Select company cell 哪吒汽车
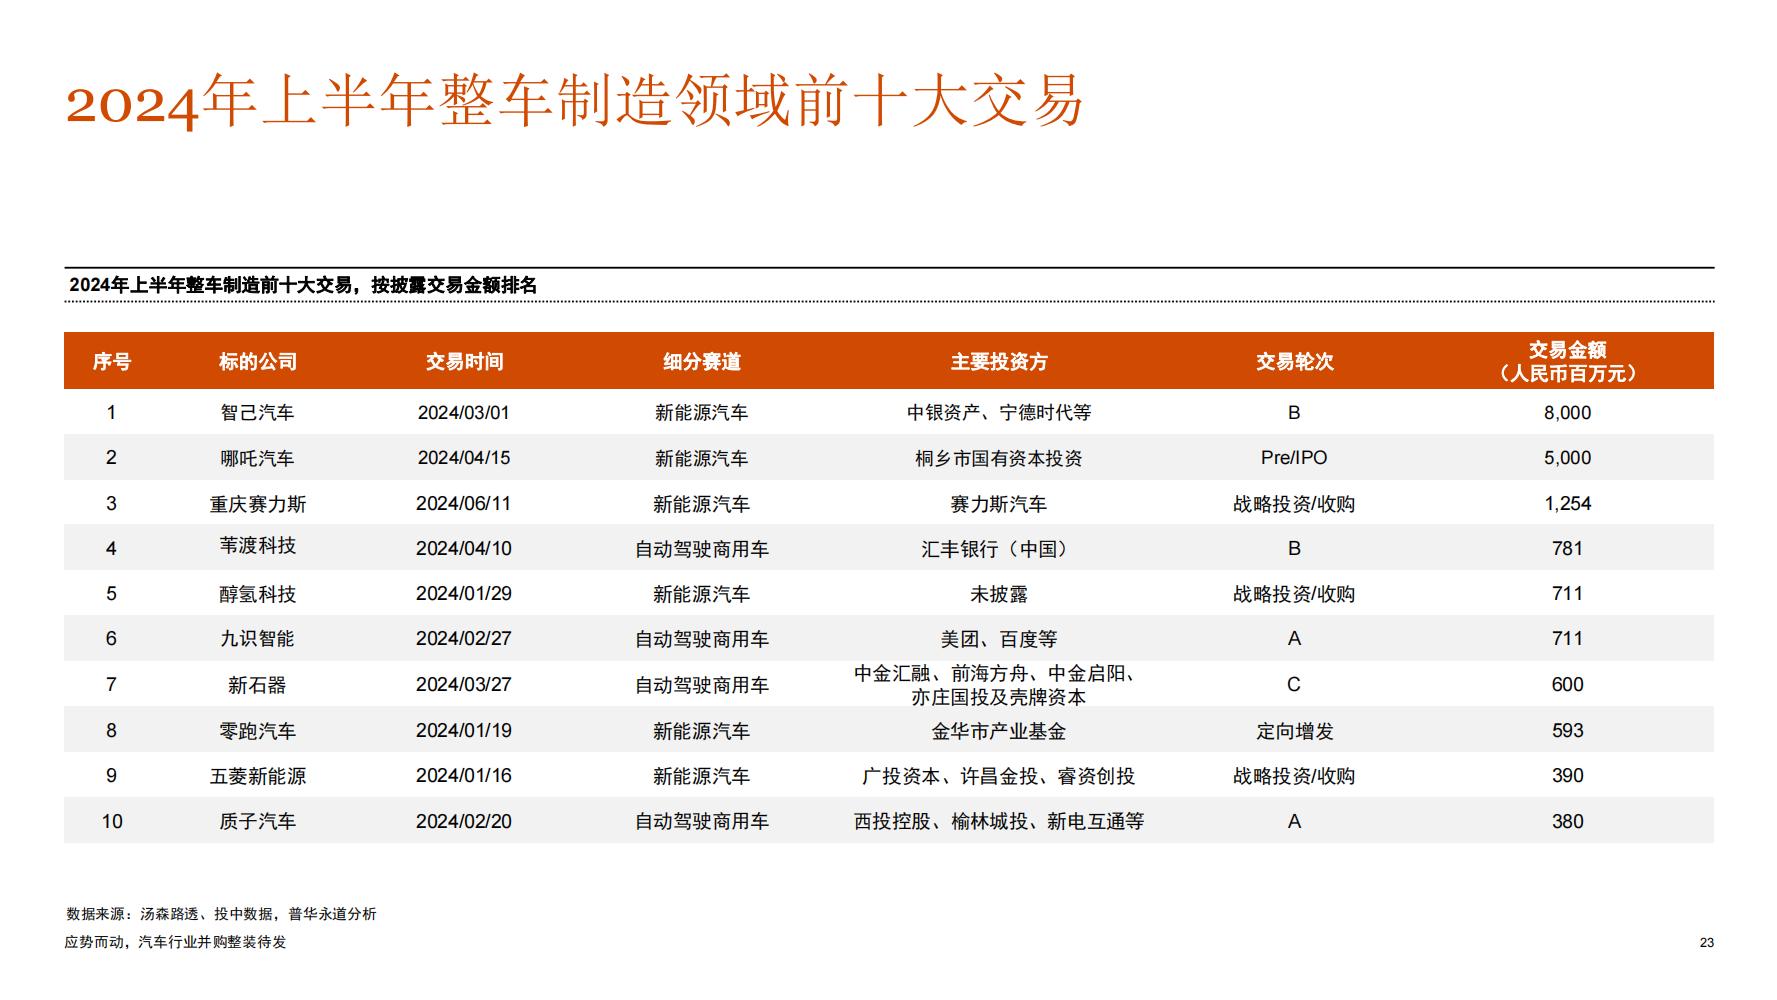This screenshot has height=1000, width=1777. coord(258,458)
